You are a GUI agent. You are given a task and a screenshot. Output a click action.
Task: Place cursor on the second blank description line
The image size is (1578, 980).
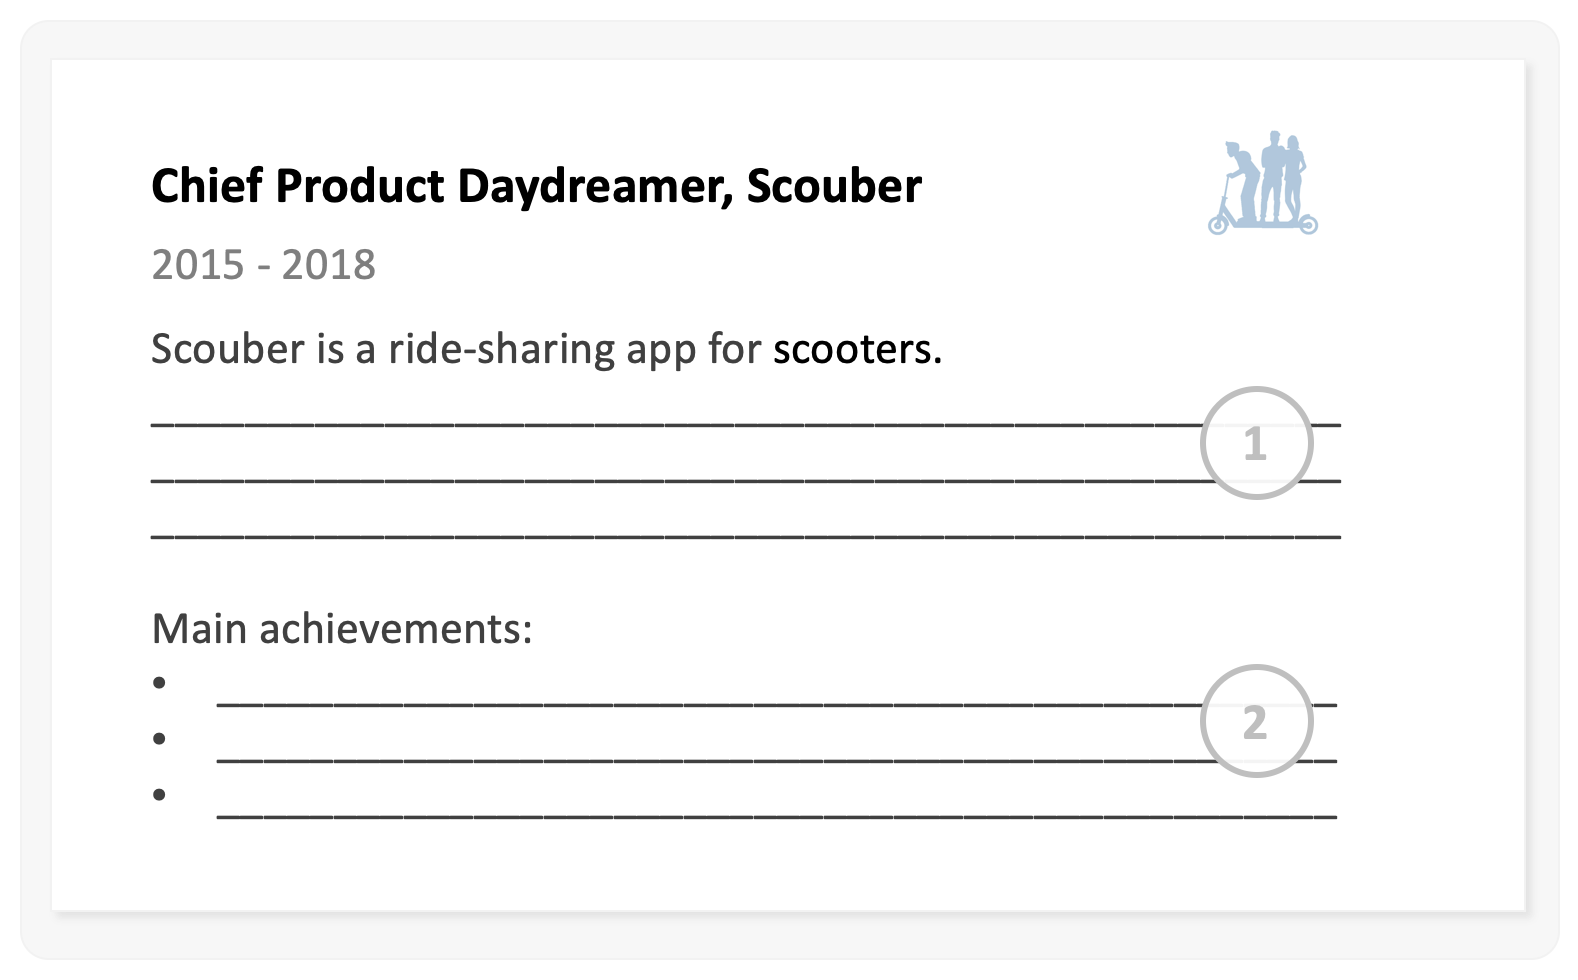(x=670, y=479)
